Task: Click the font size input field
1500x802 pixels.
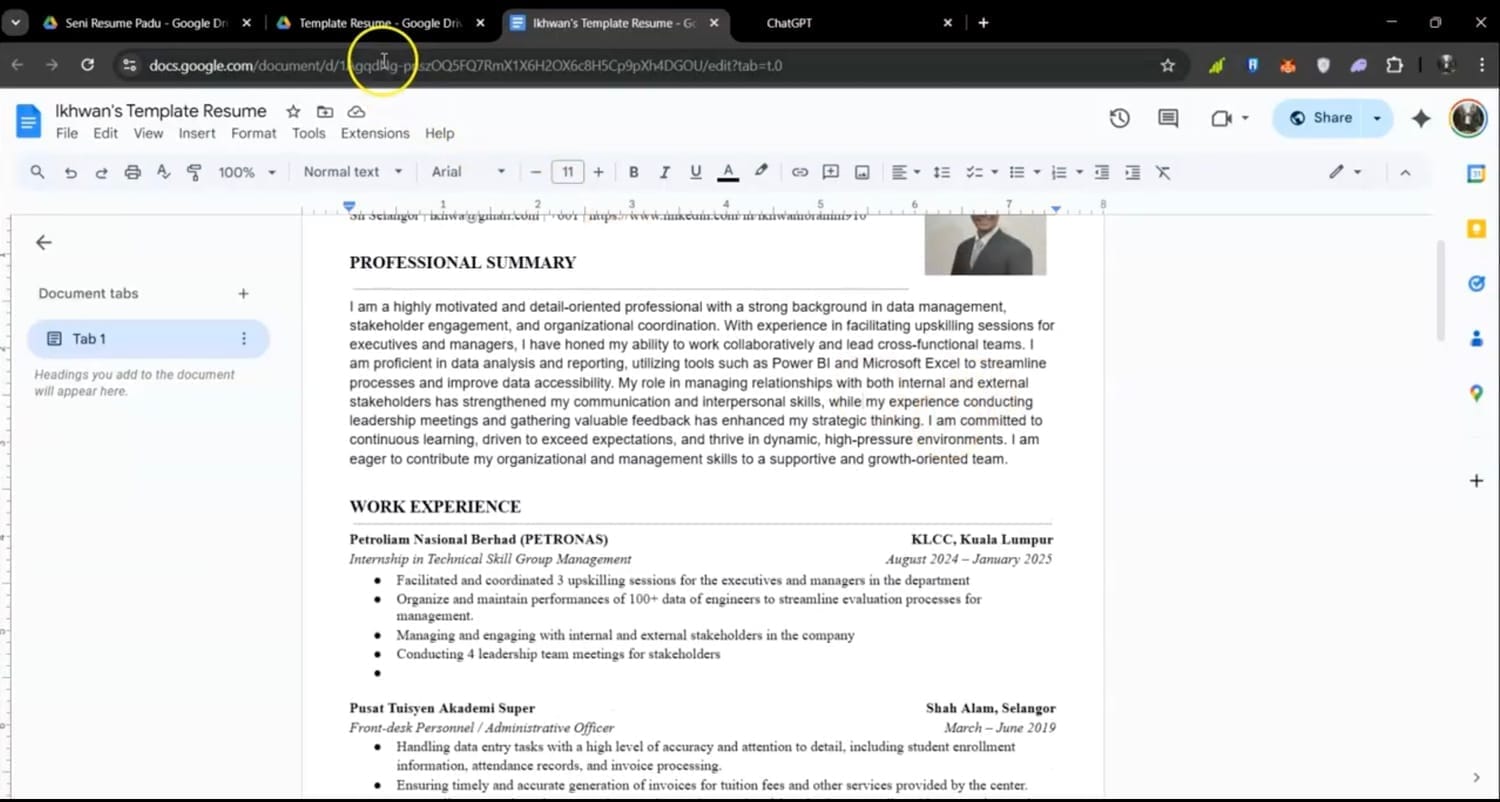Action: [x=567, y=172]
